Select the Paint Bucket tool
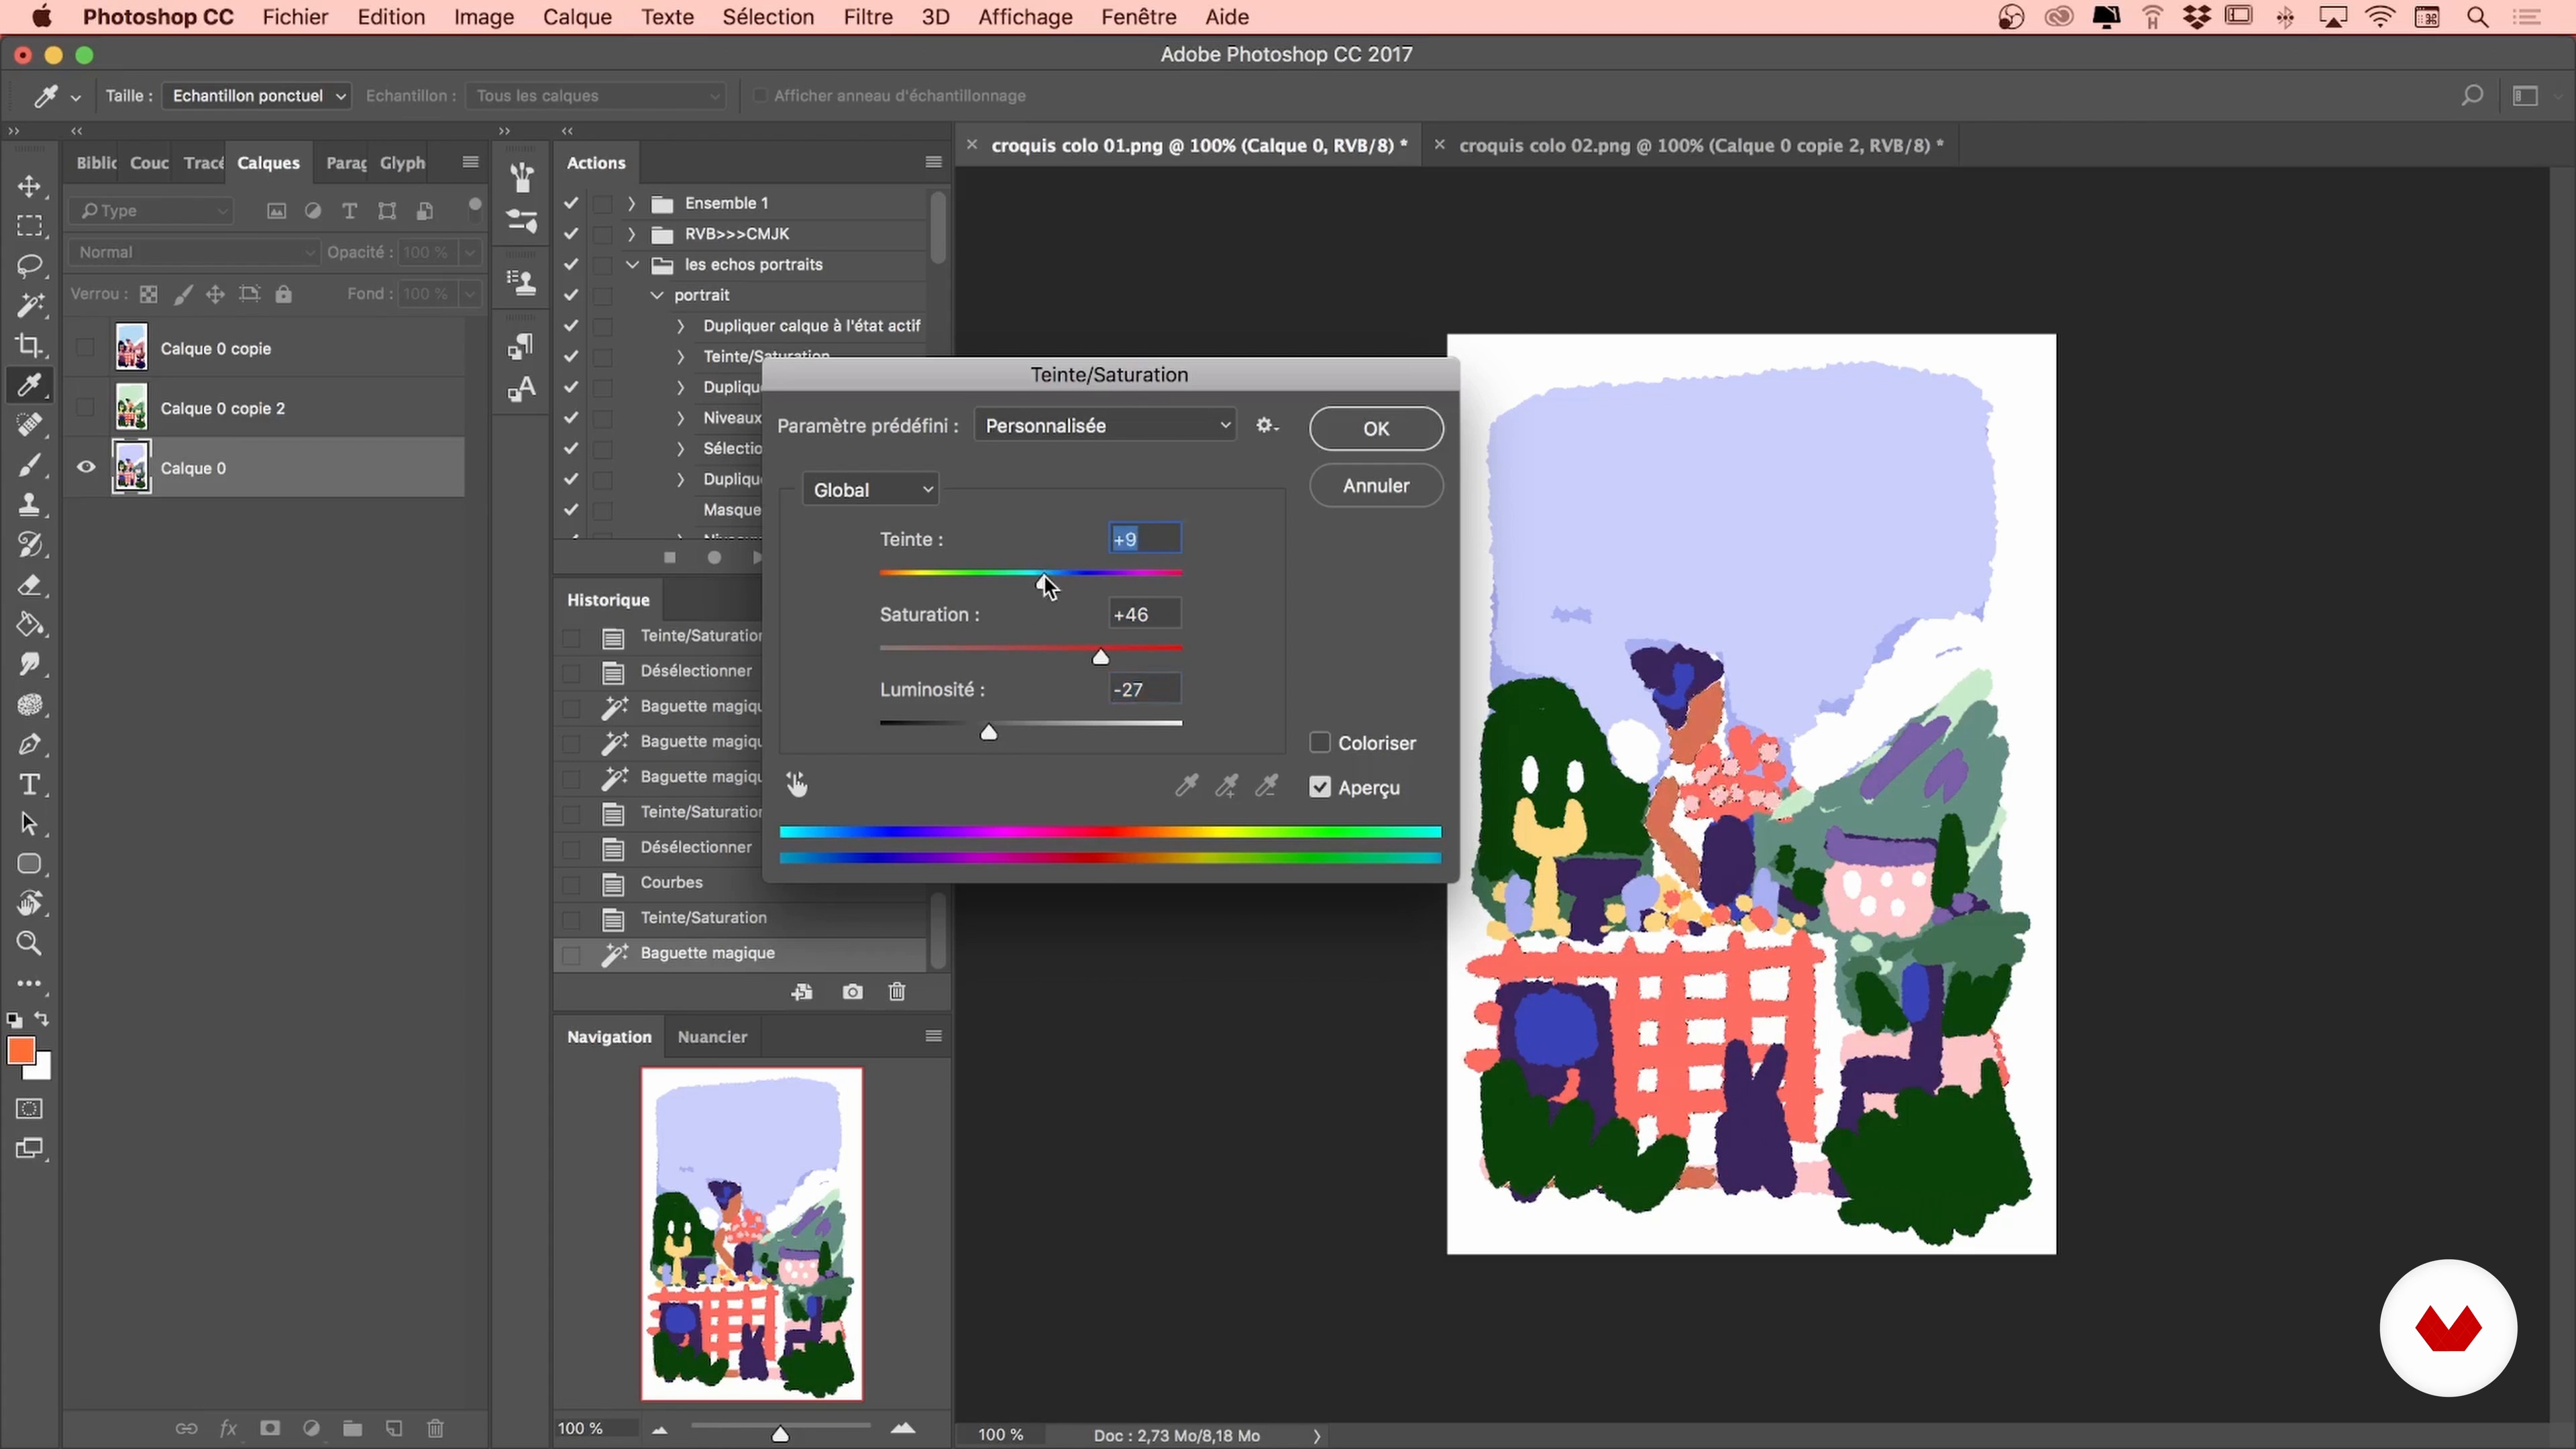This screenshot has height=1449, width=2576. (29, 625)
